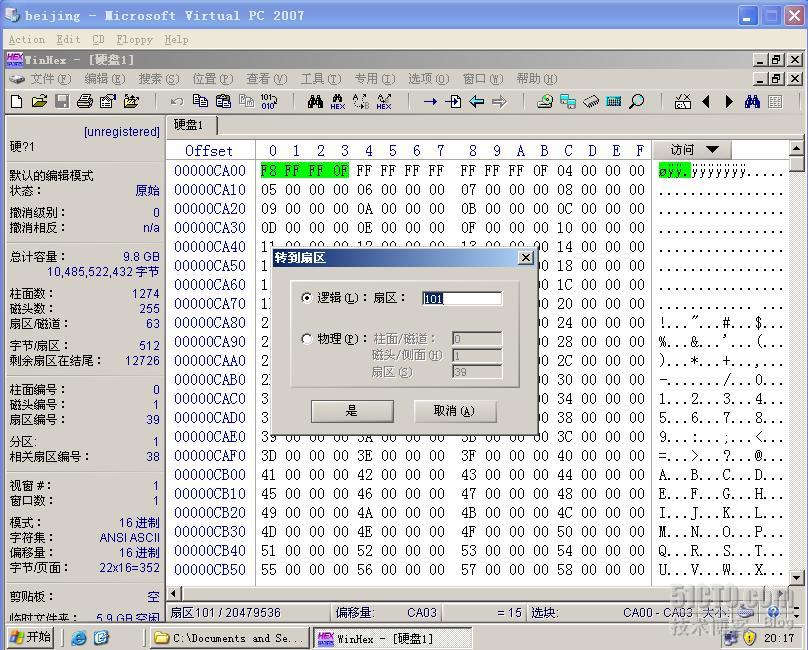The height and width of the screenshot is (650, 808).
Task: Open the 查看(V) menu
Action: (266, 79)
